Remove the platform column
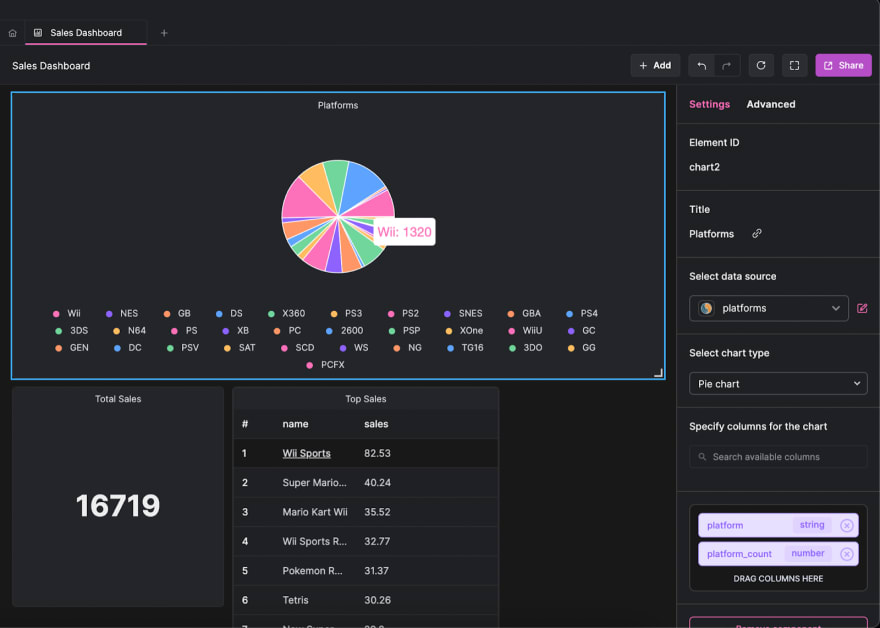 [x=846, y=525]
